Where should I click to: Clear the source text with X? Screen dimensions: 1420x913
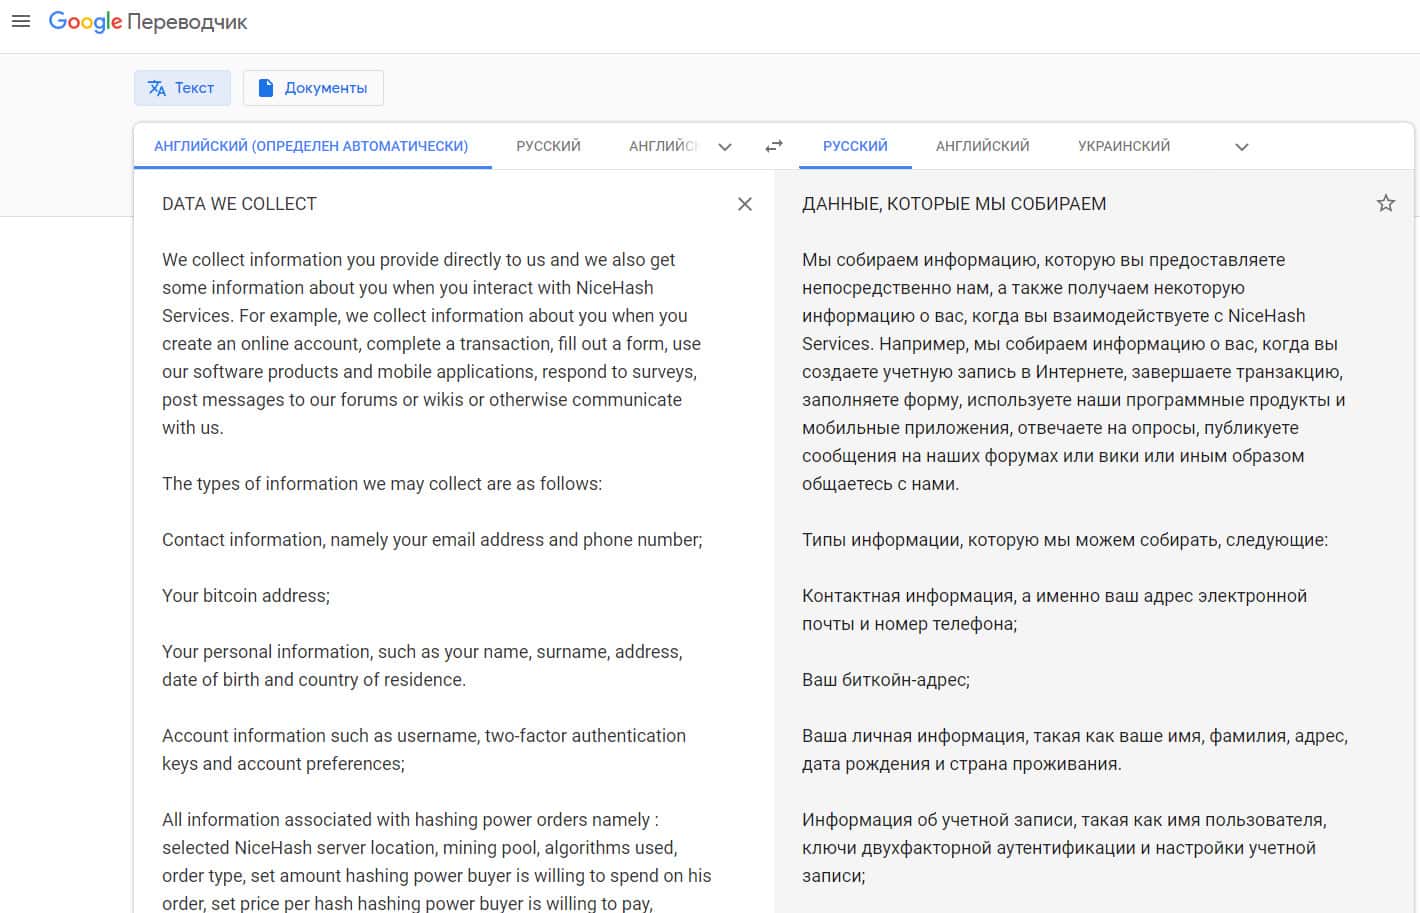(x=745, y=204)
